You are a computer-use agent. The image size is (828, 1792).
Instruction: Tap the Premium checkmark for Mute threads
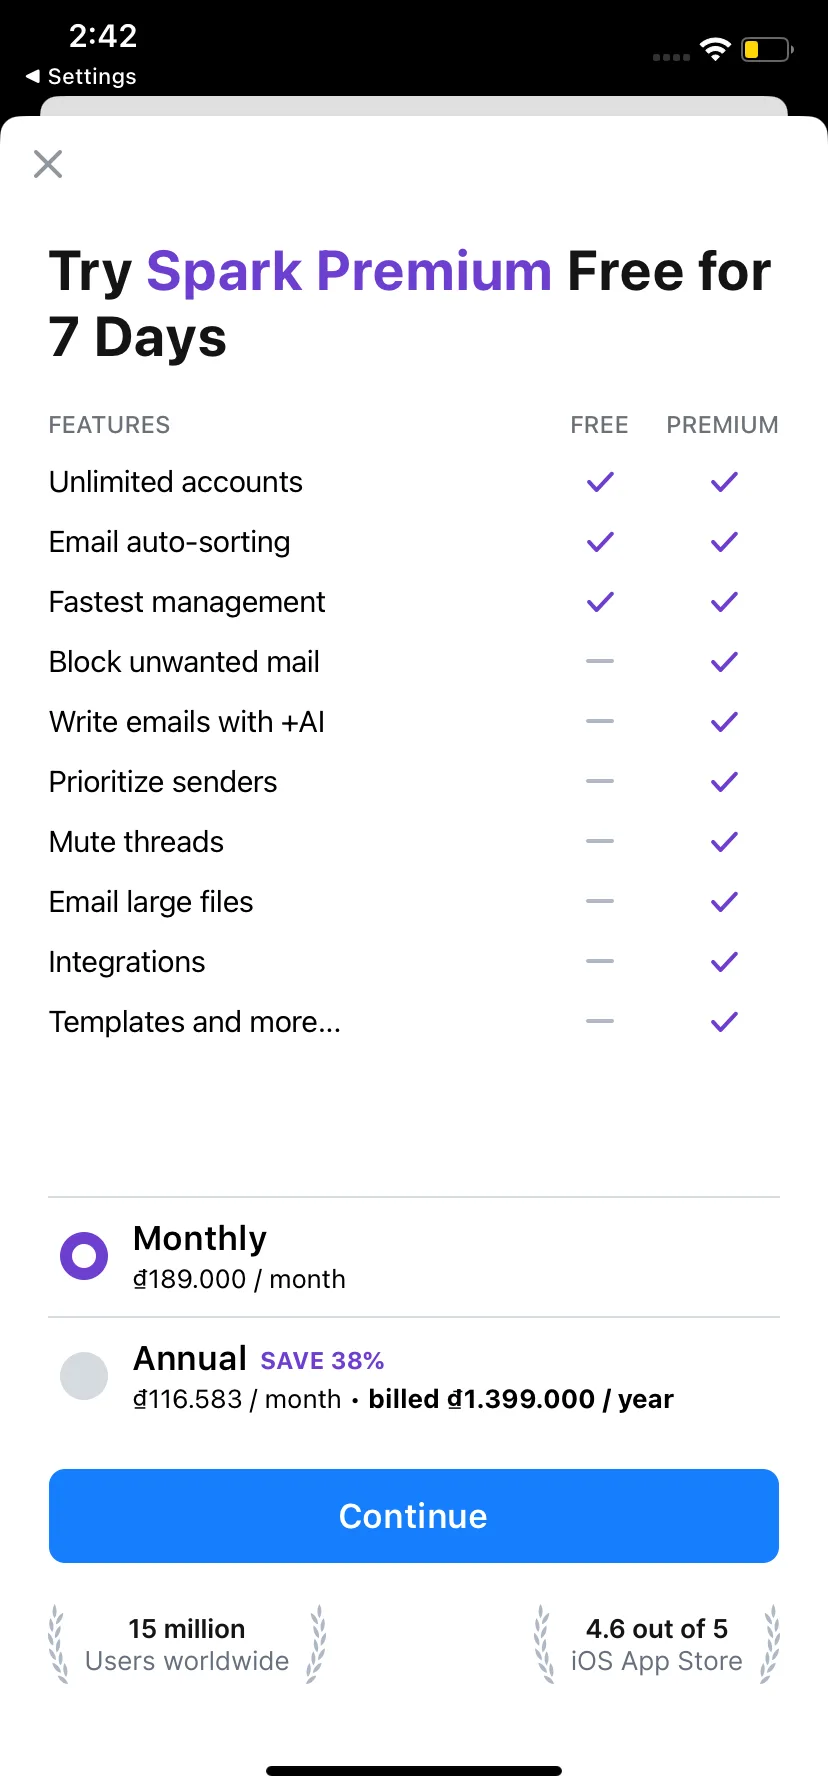click(x=724, y=842)
